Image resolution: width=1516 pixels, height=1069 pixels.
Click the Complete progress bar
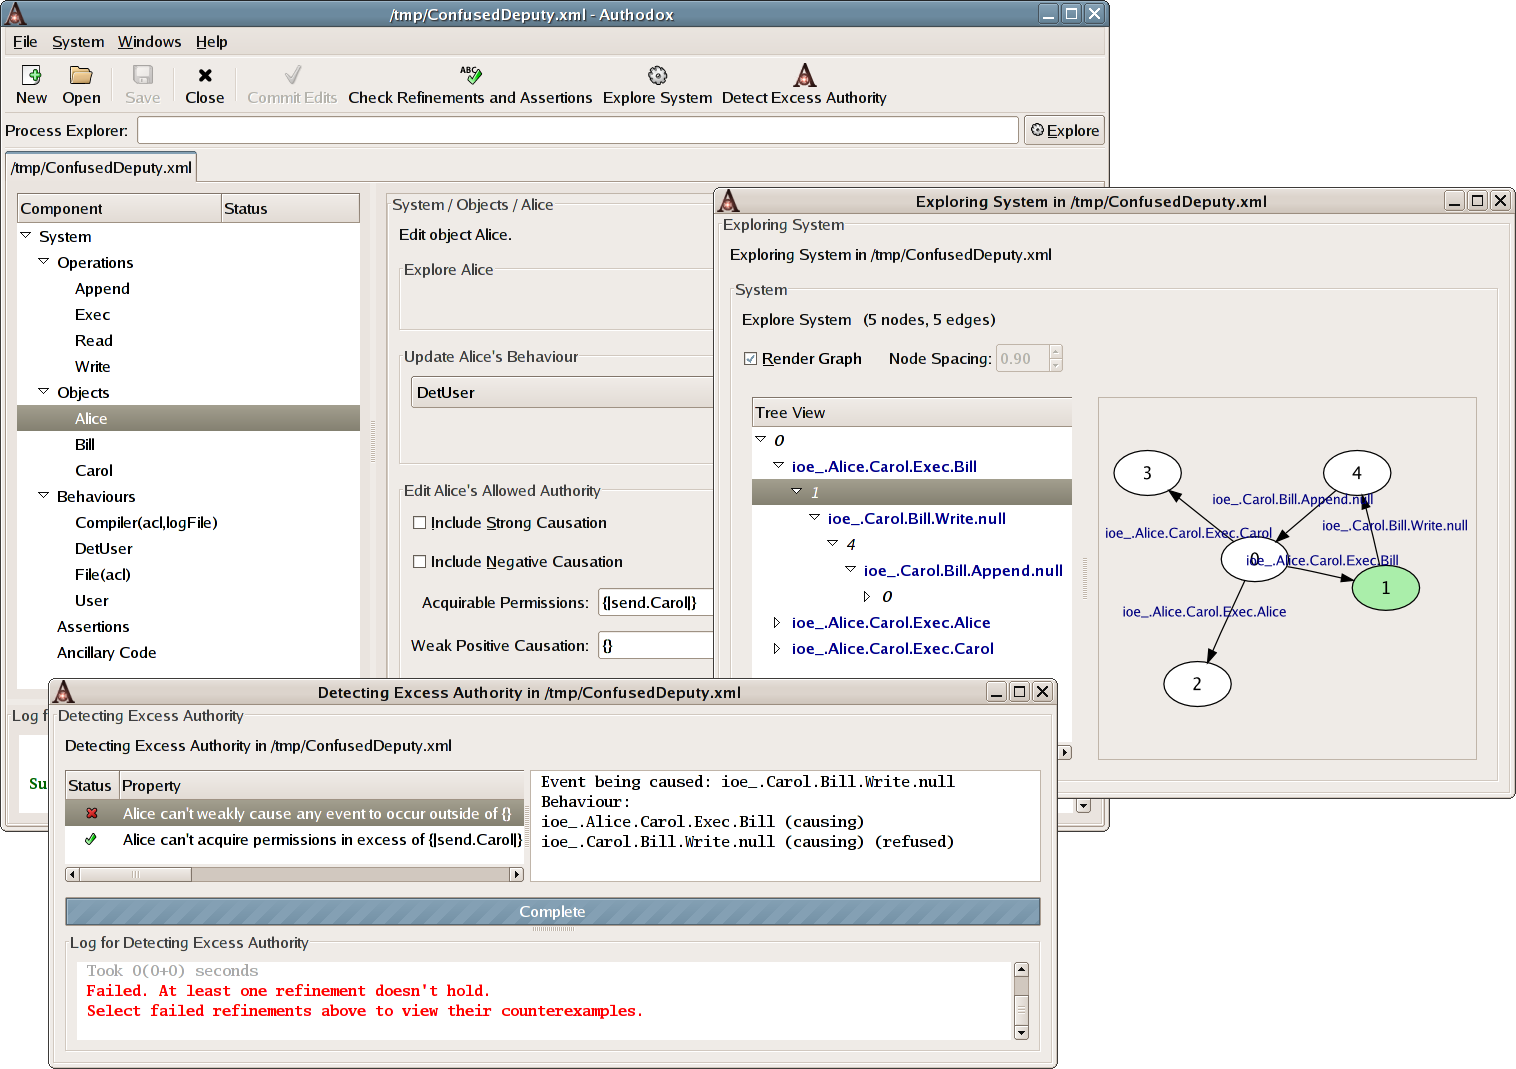552,911
